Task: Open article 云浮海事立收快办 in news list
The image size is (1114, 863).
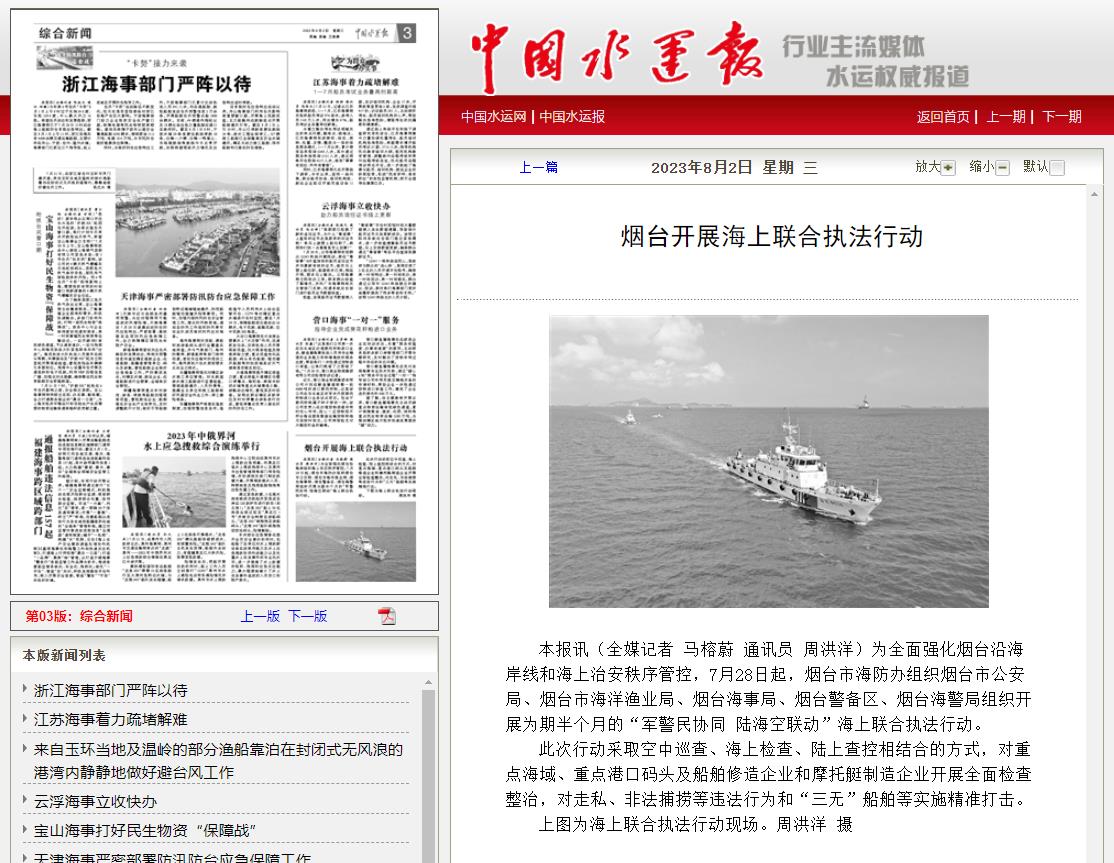Action: [x=95, y=802]
